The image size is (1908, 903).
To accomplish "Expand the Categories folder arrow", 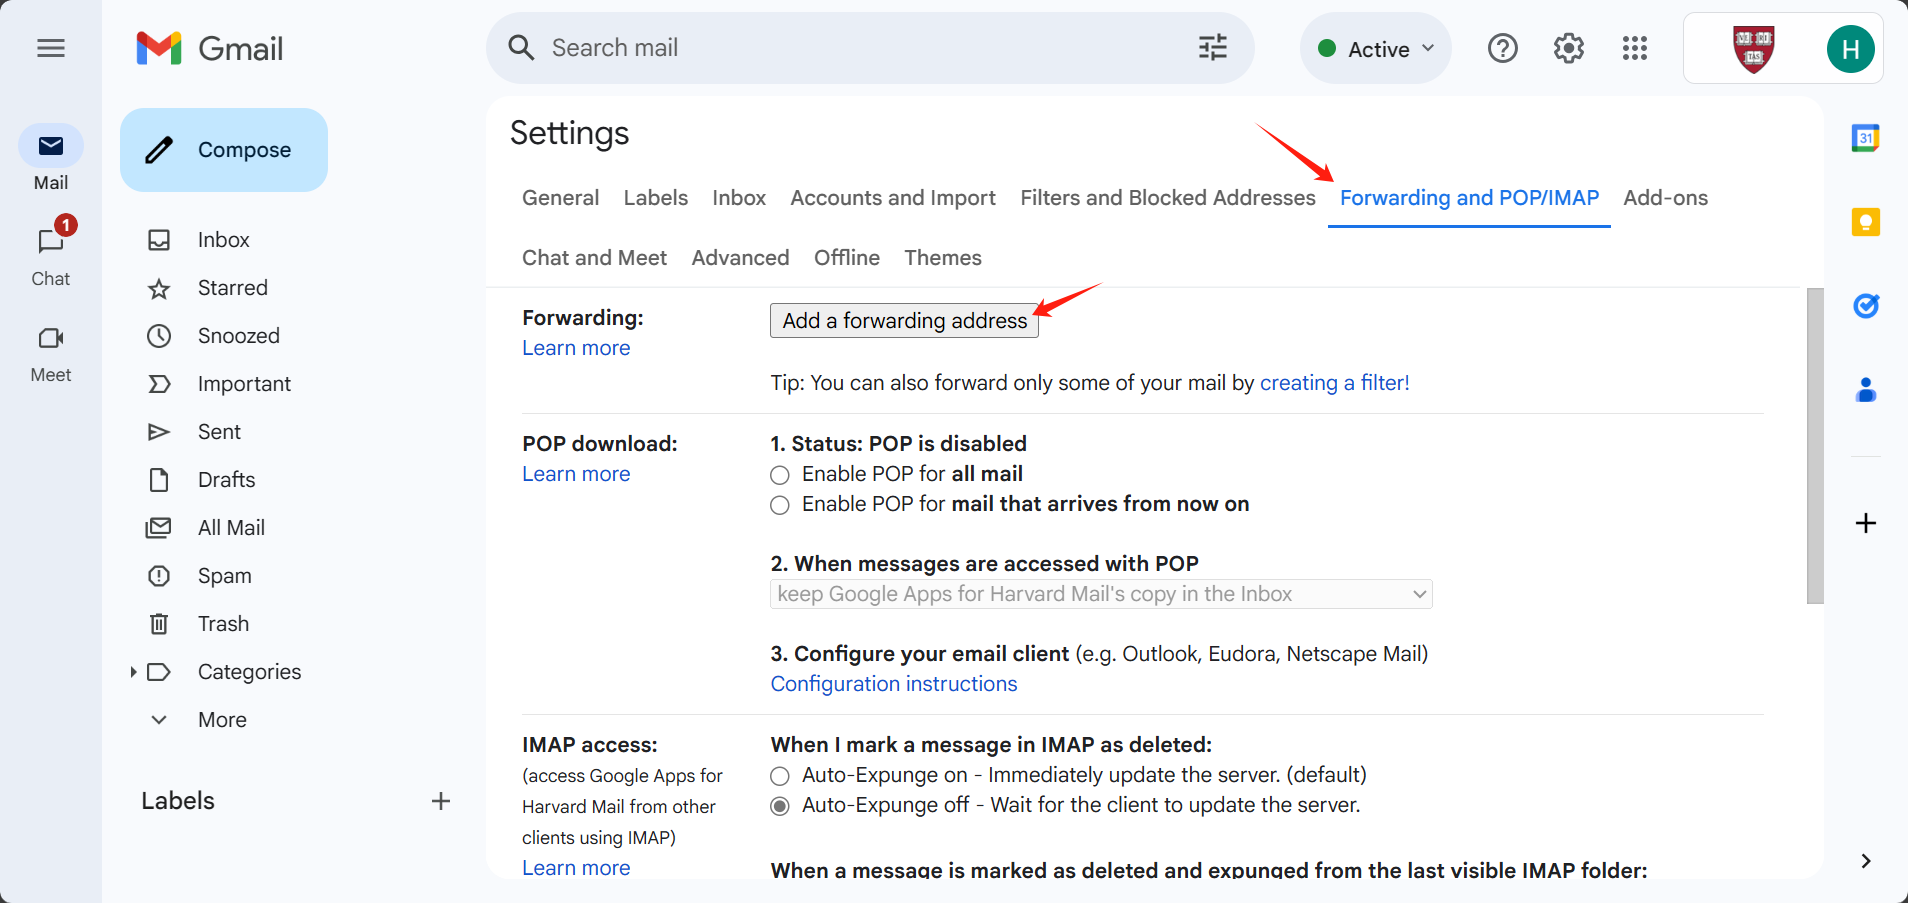I will 133,672.
